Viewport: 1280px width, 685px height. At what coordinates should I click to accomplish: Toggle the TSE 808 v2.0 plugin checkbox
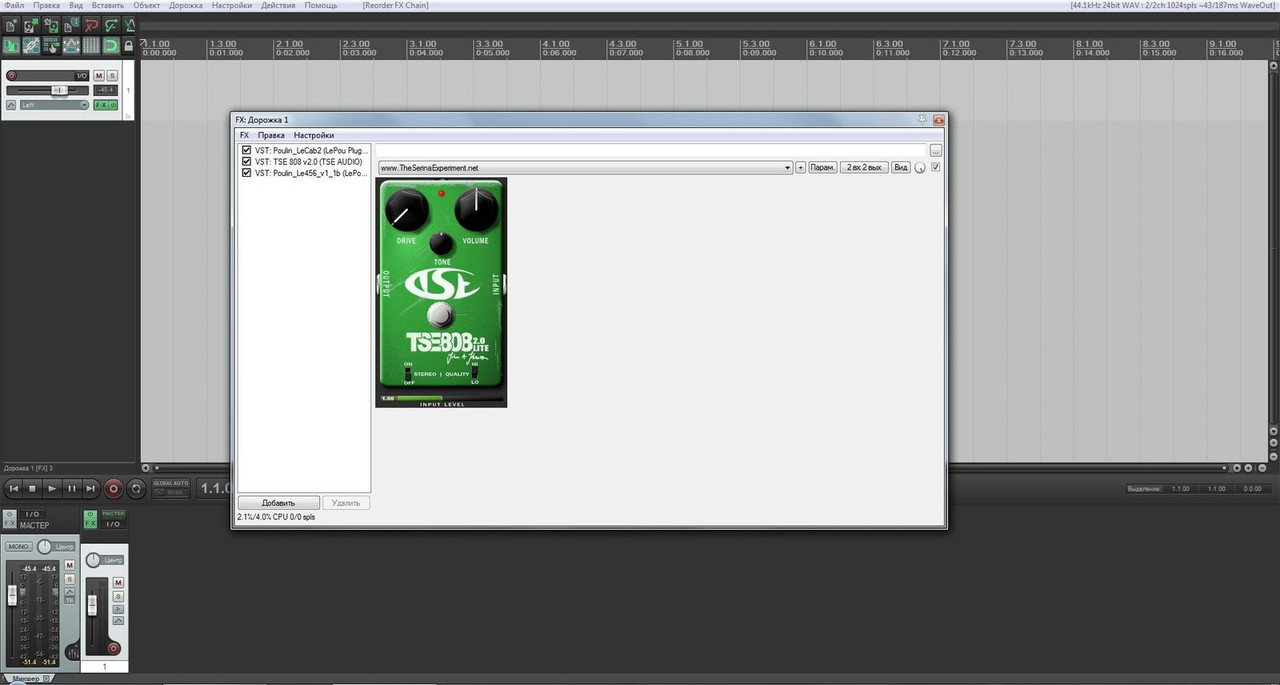(246, 161)
